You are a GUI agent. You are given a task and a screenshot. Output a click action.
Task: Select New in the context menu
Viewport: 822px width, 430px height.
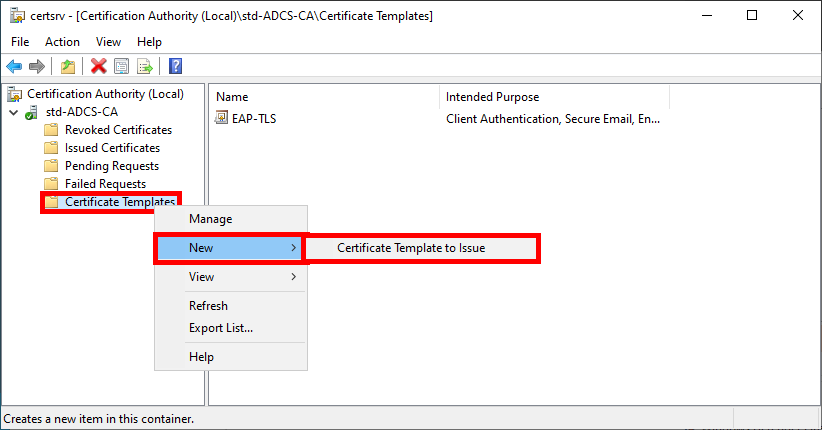(x=231, y=248)
